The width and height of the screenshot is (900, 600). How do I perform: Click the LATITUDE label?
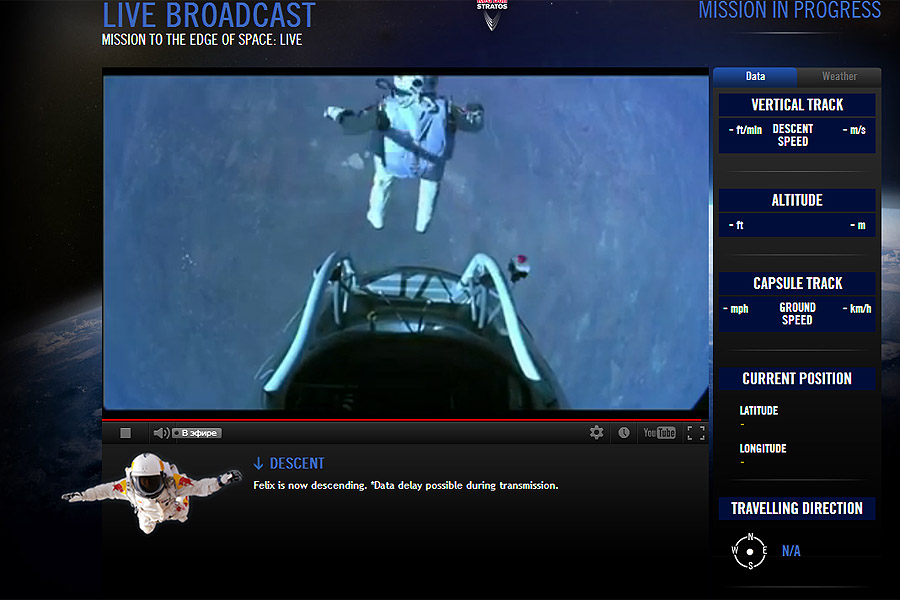(759, 411)
